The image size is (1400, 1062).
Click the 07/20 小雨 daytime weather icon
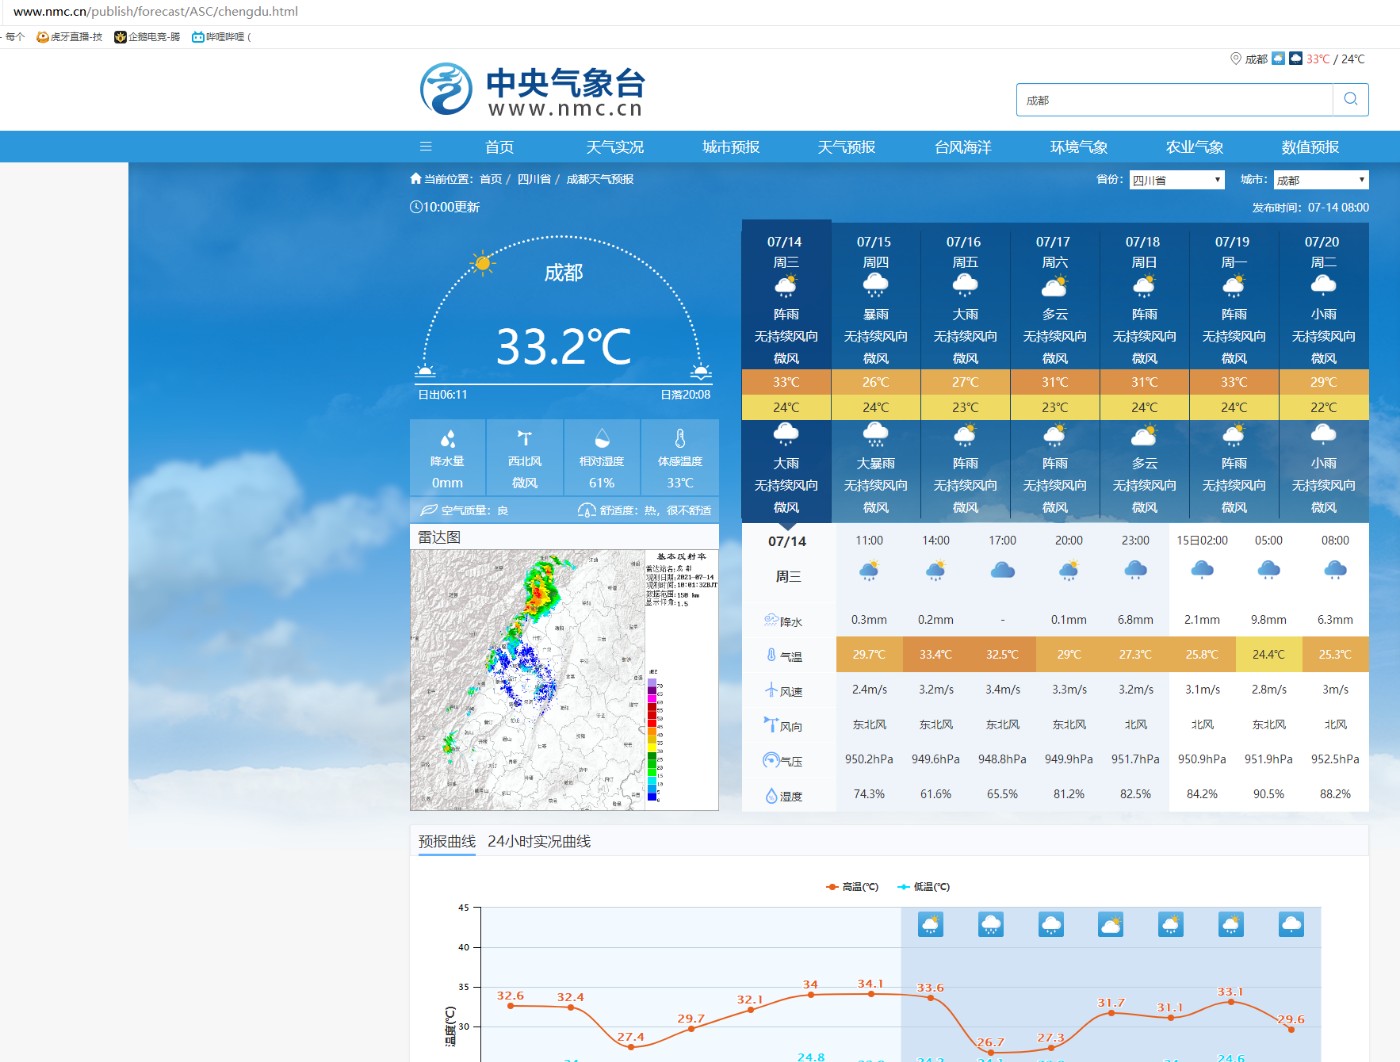(x=1323, y=286)
